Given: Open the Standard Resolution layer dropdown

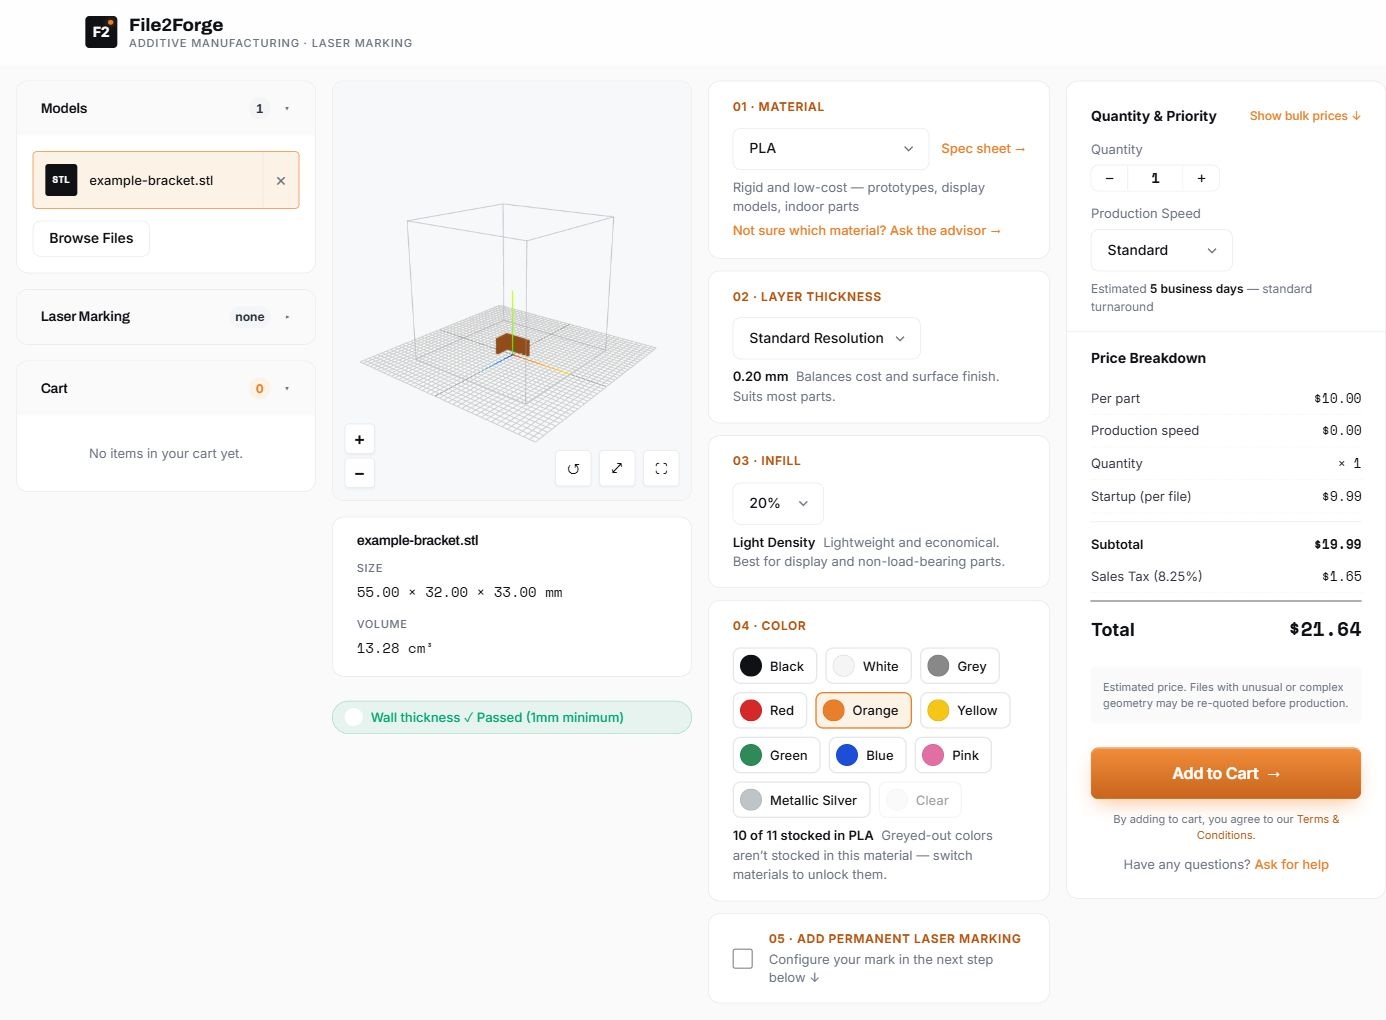Looking at the screenshot, I should [826, 339].
